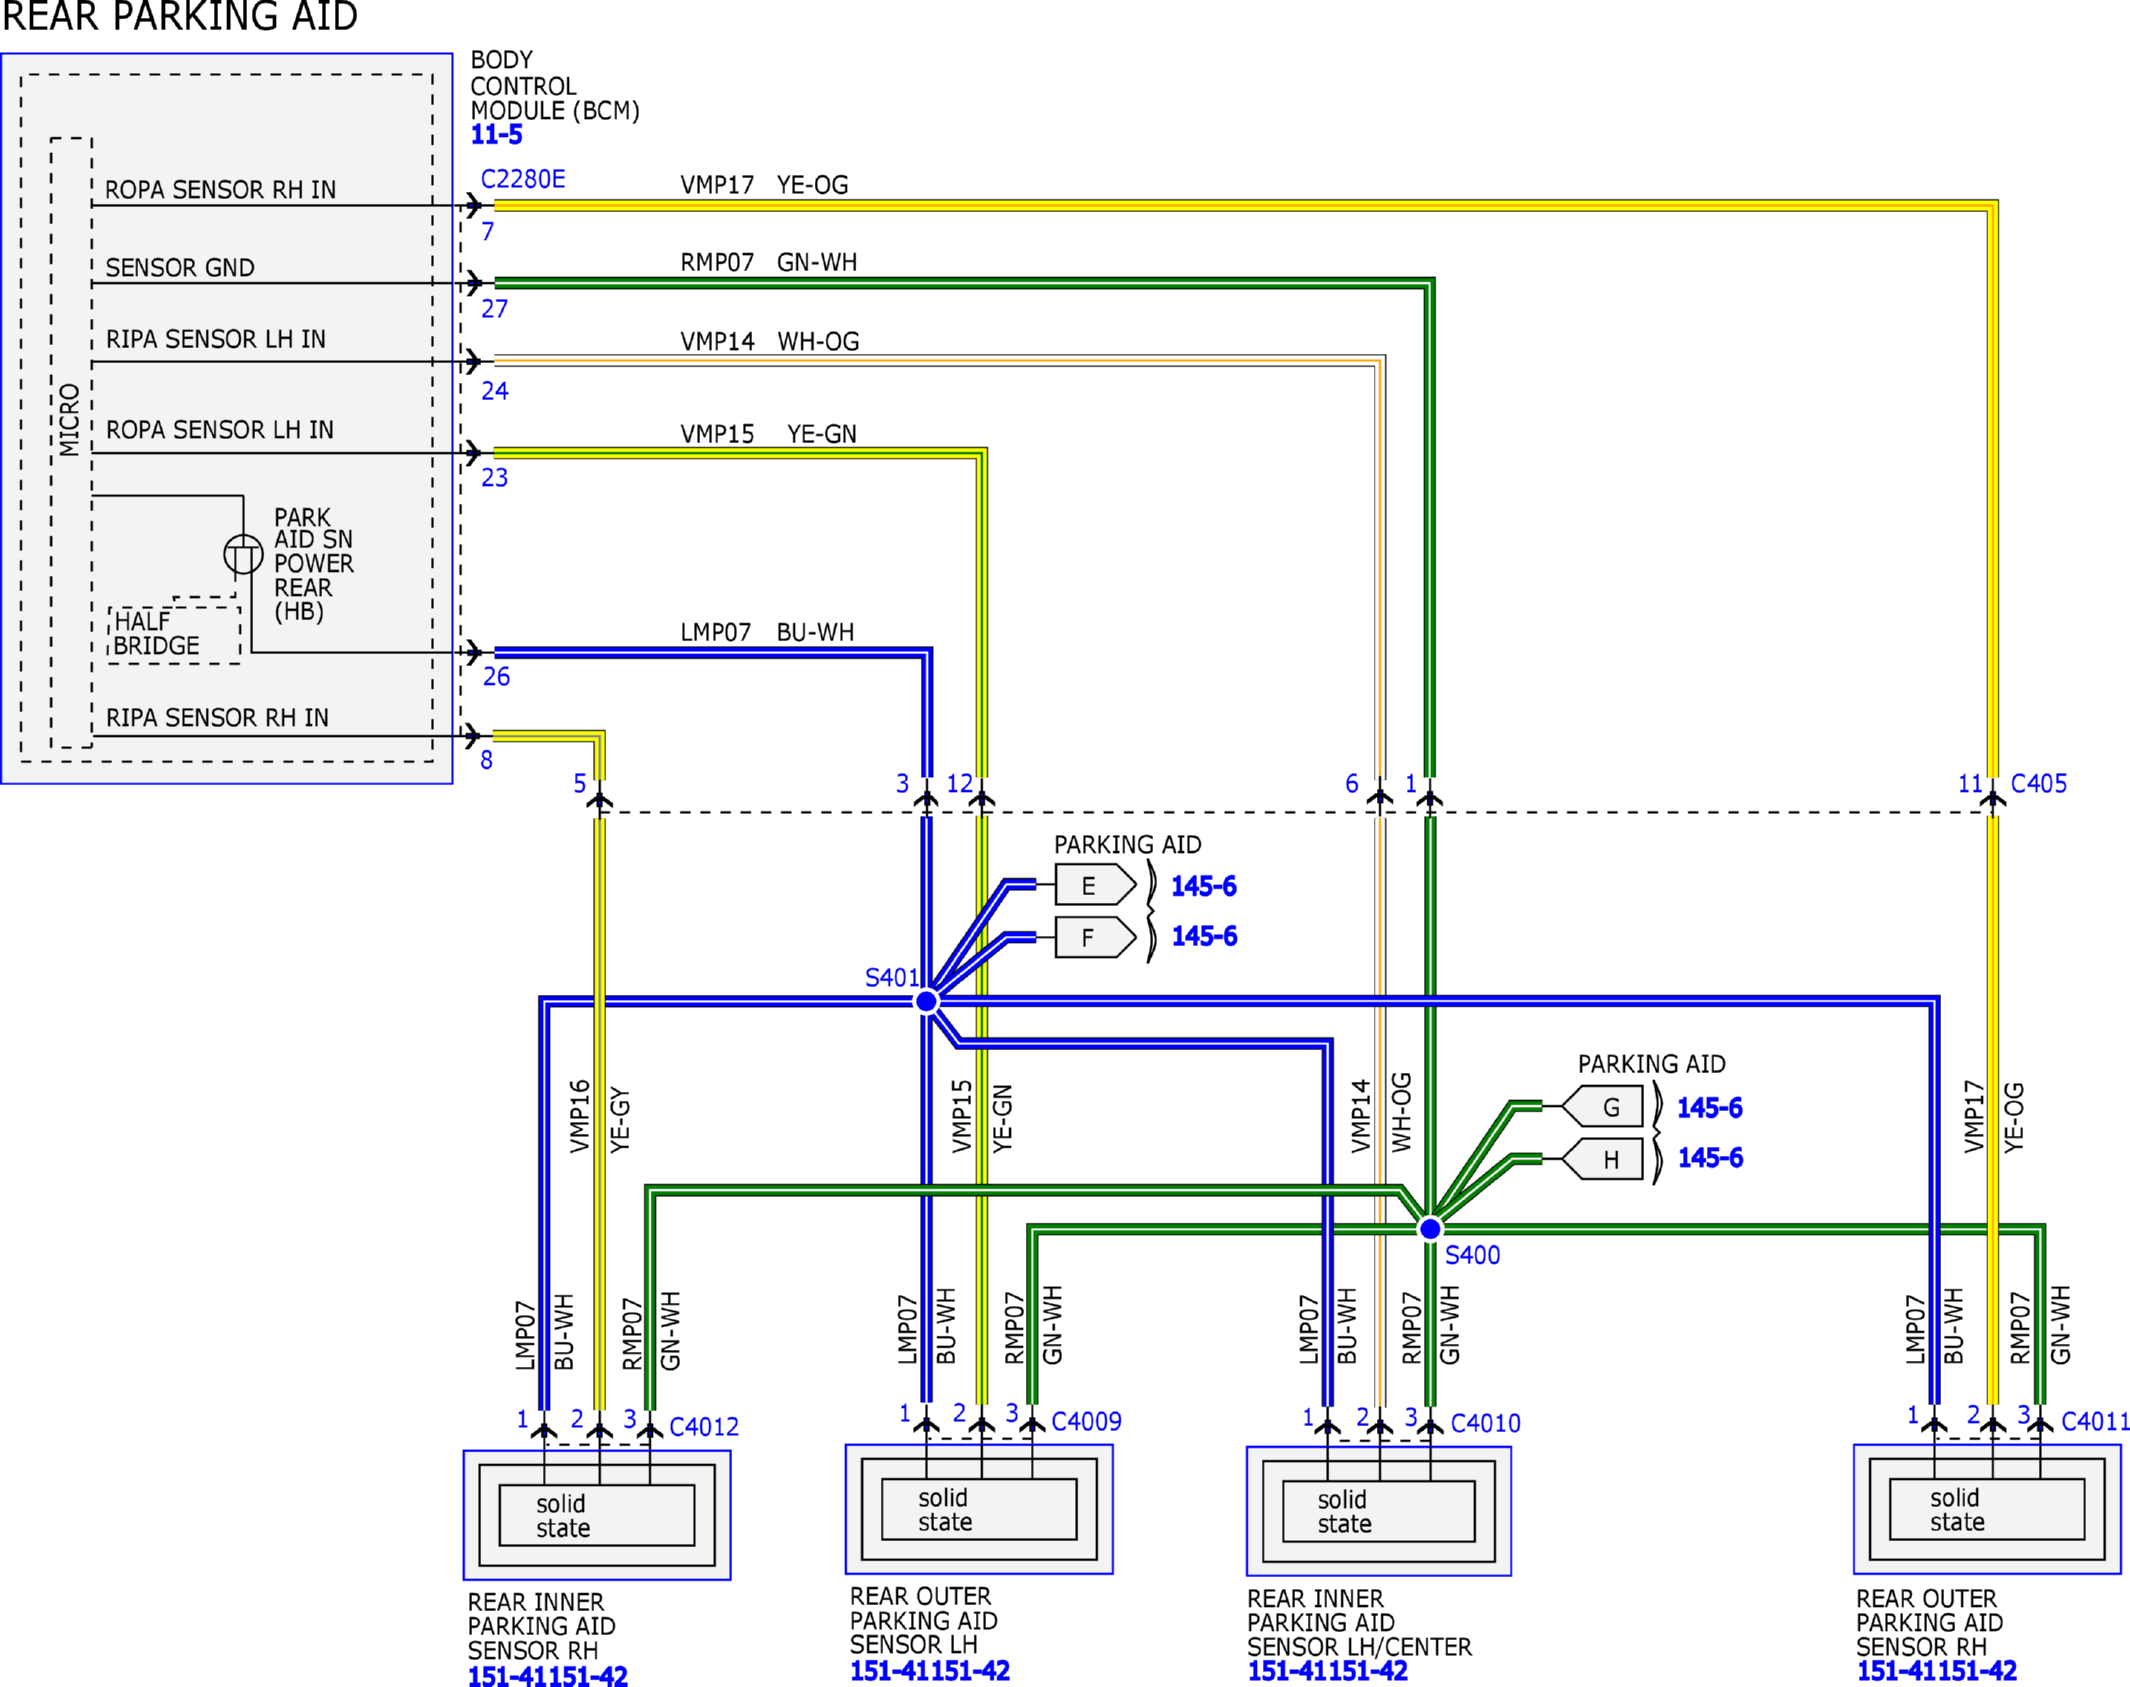The image size is (2130, 1687).
Task: Click the S401 splice label
Action: coord(892,977)
